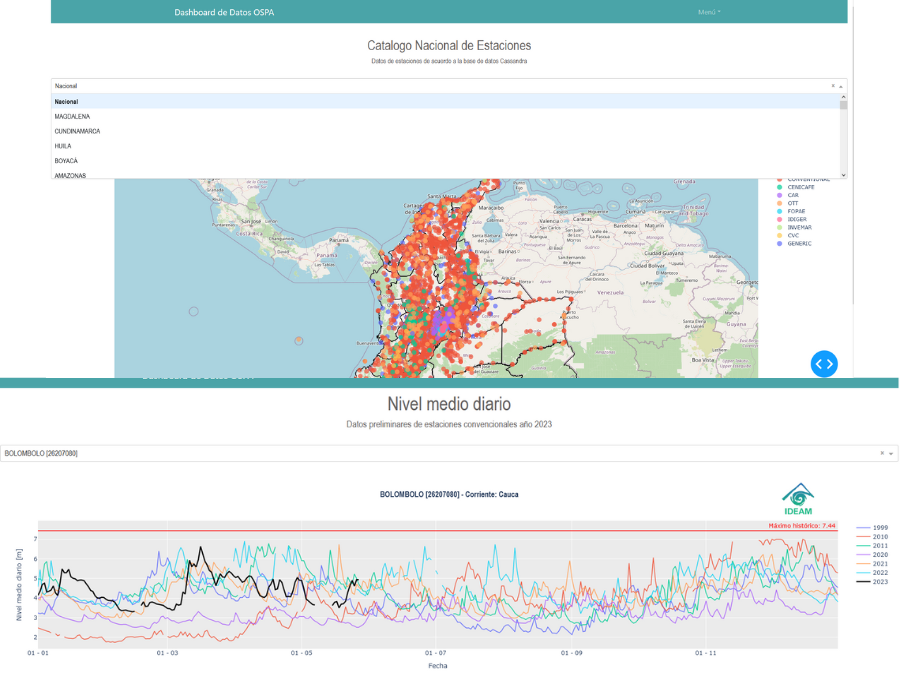Screen dimensions: 900x675
Task: Click the GENERIC legend marker dot
Action: tap(779, 243)
